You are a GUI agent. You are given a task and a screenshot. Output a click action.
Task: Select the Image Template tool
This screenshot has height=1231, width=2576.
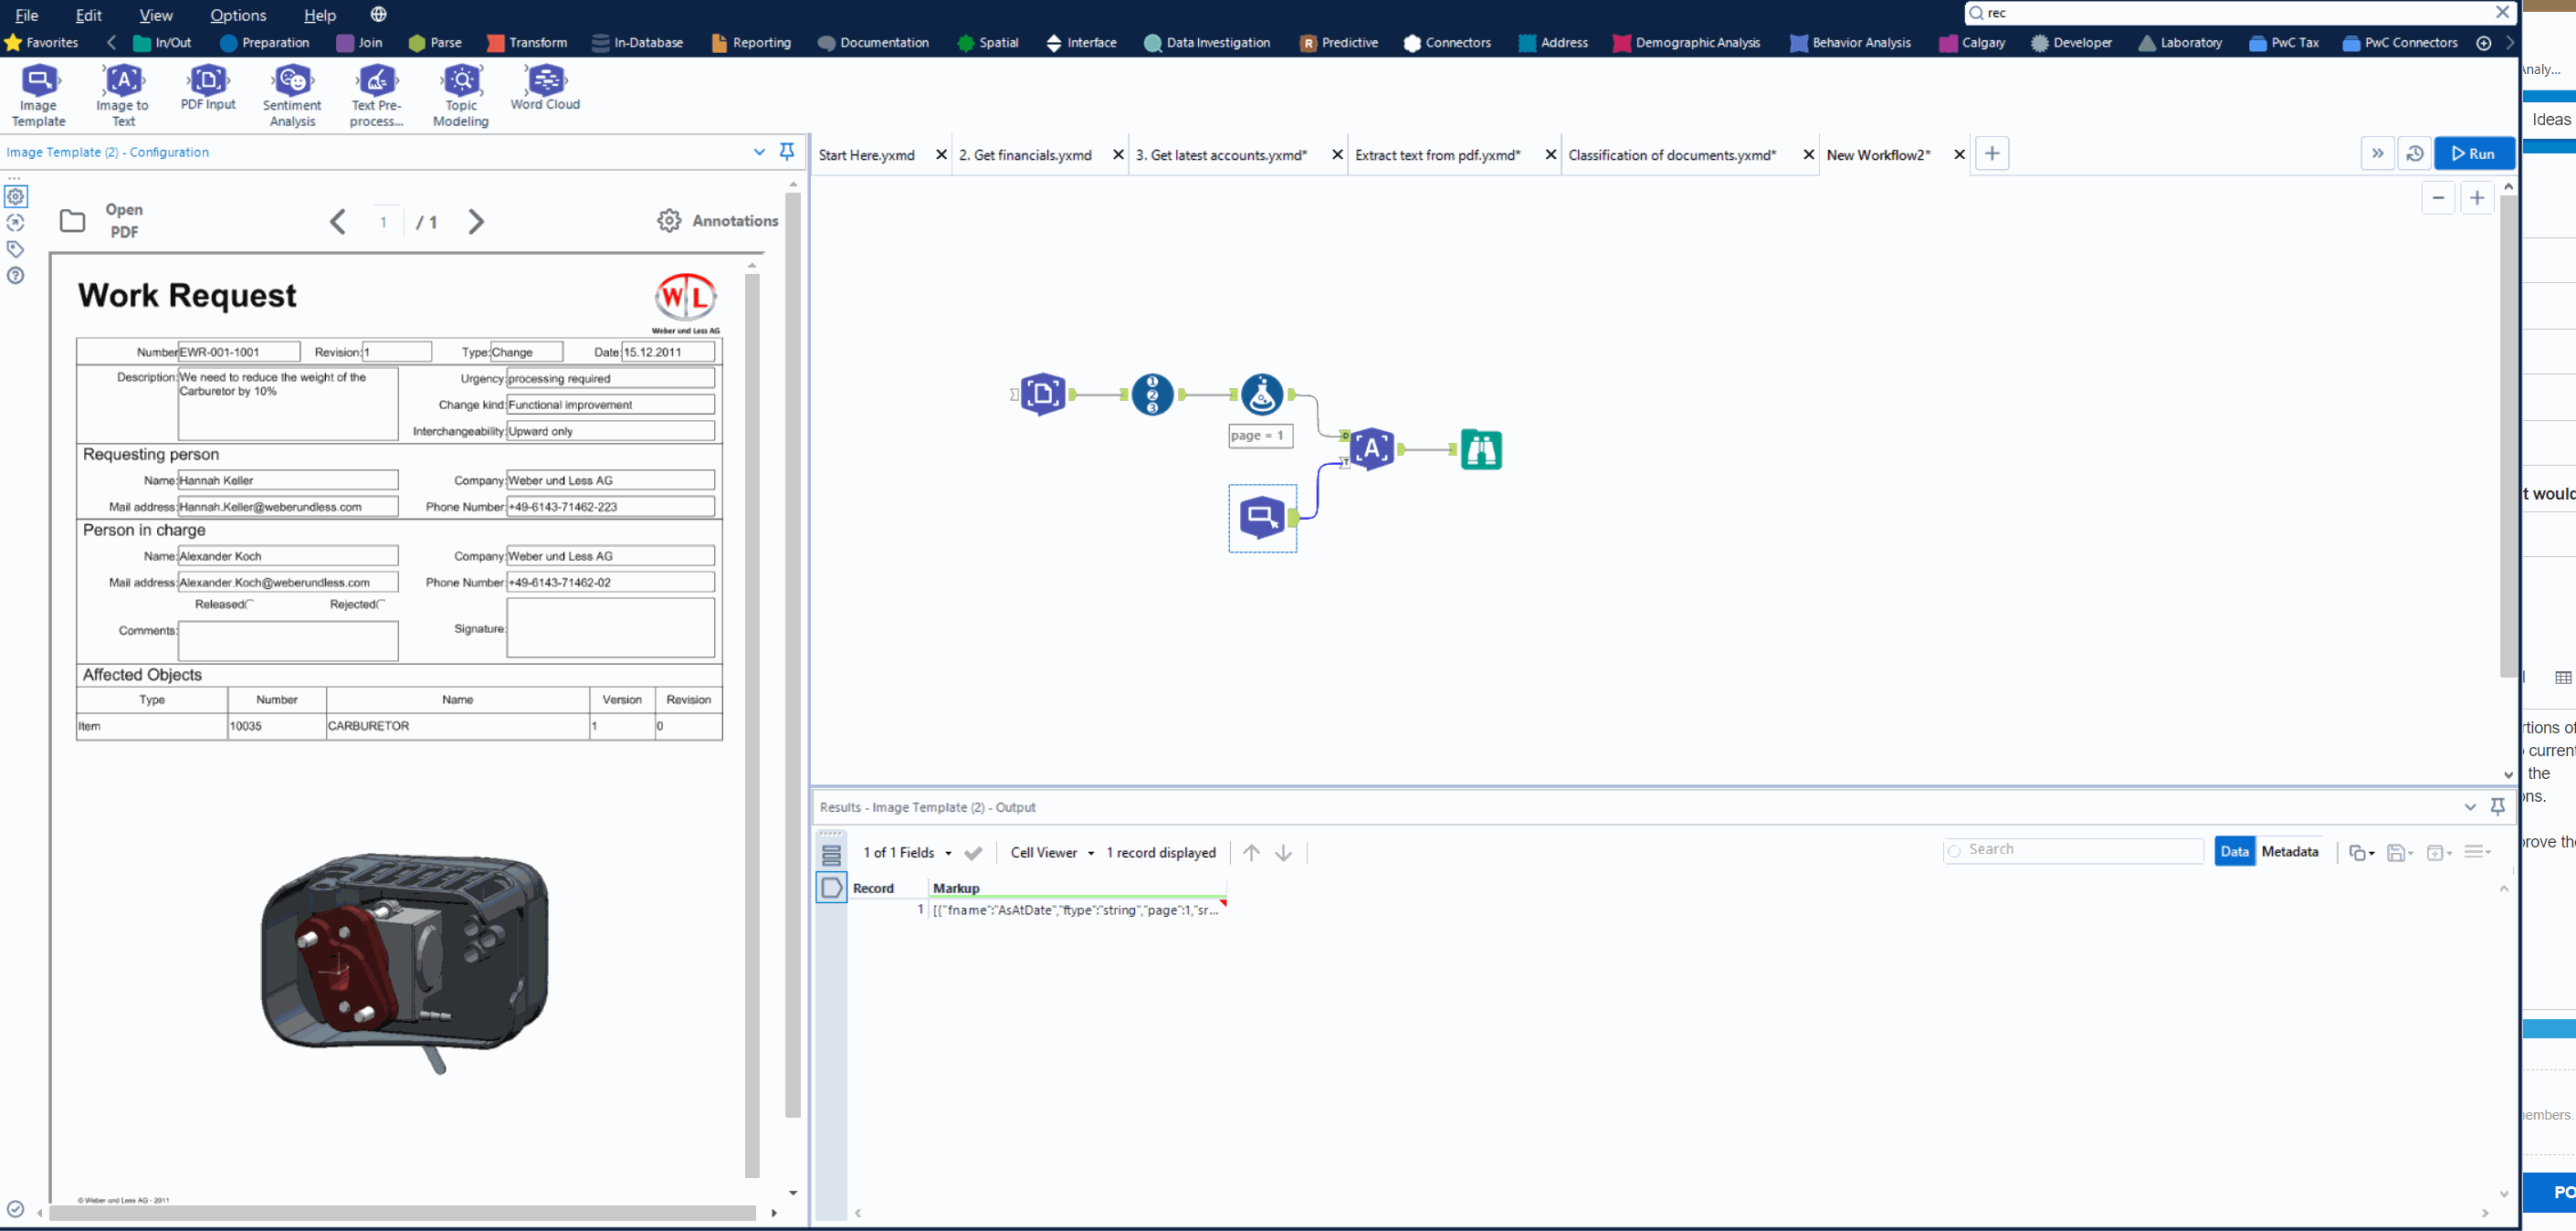point(38,93)
